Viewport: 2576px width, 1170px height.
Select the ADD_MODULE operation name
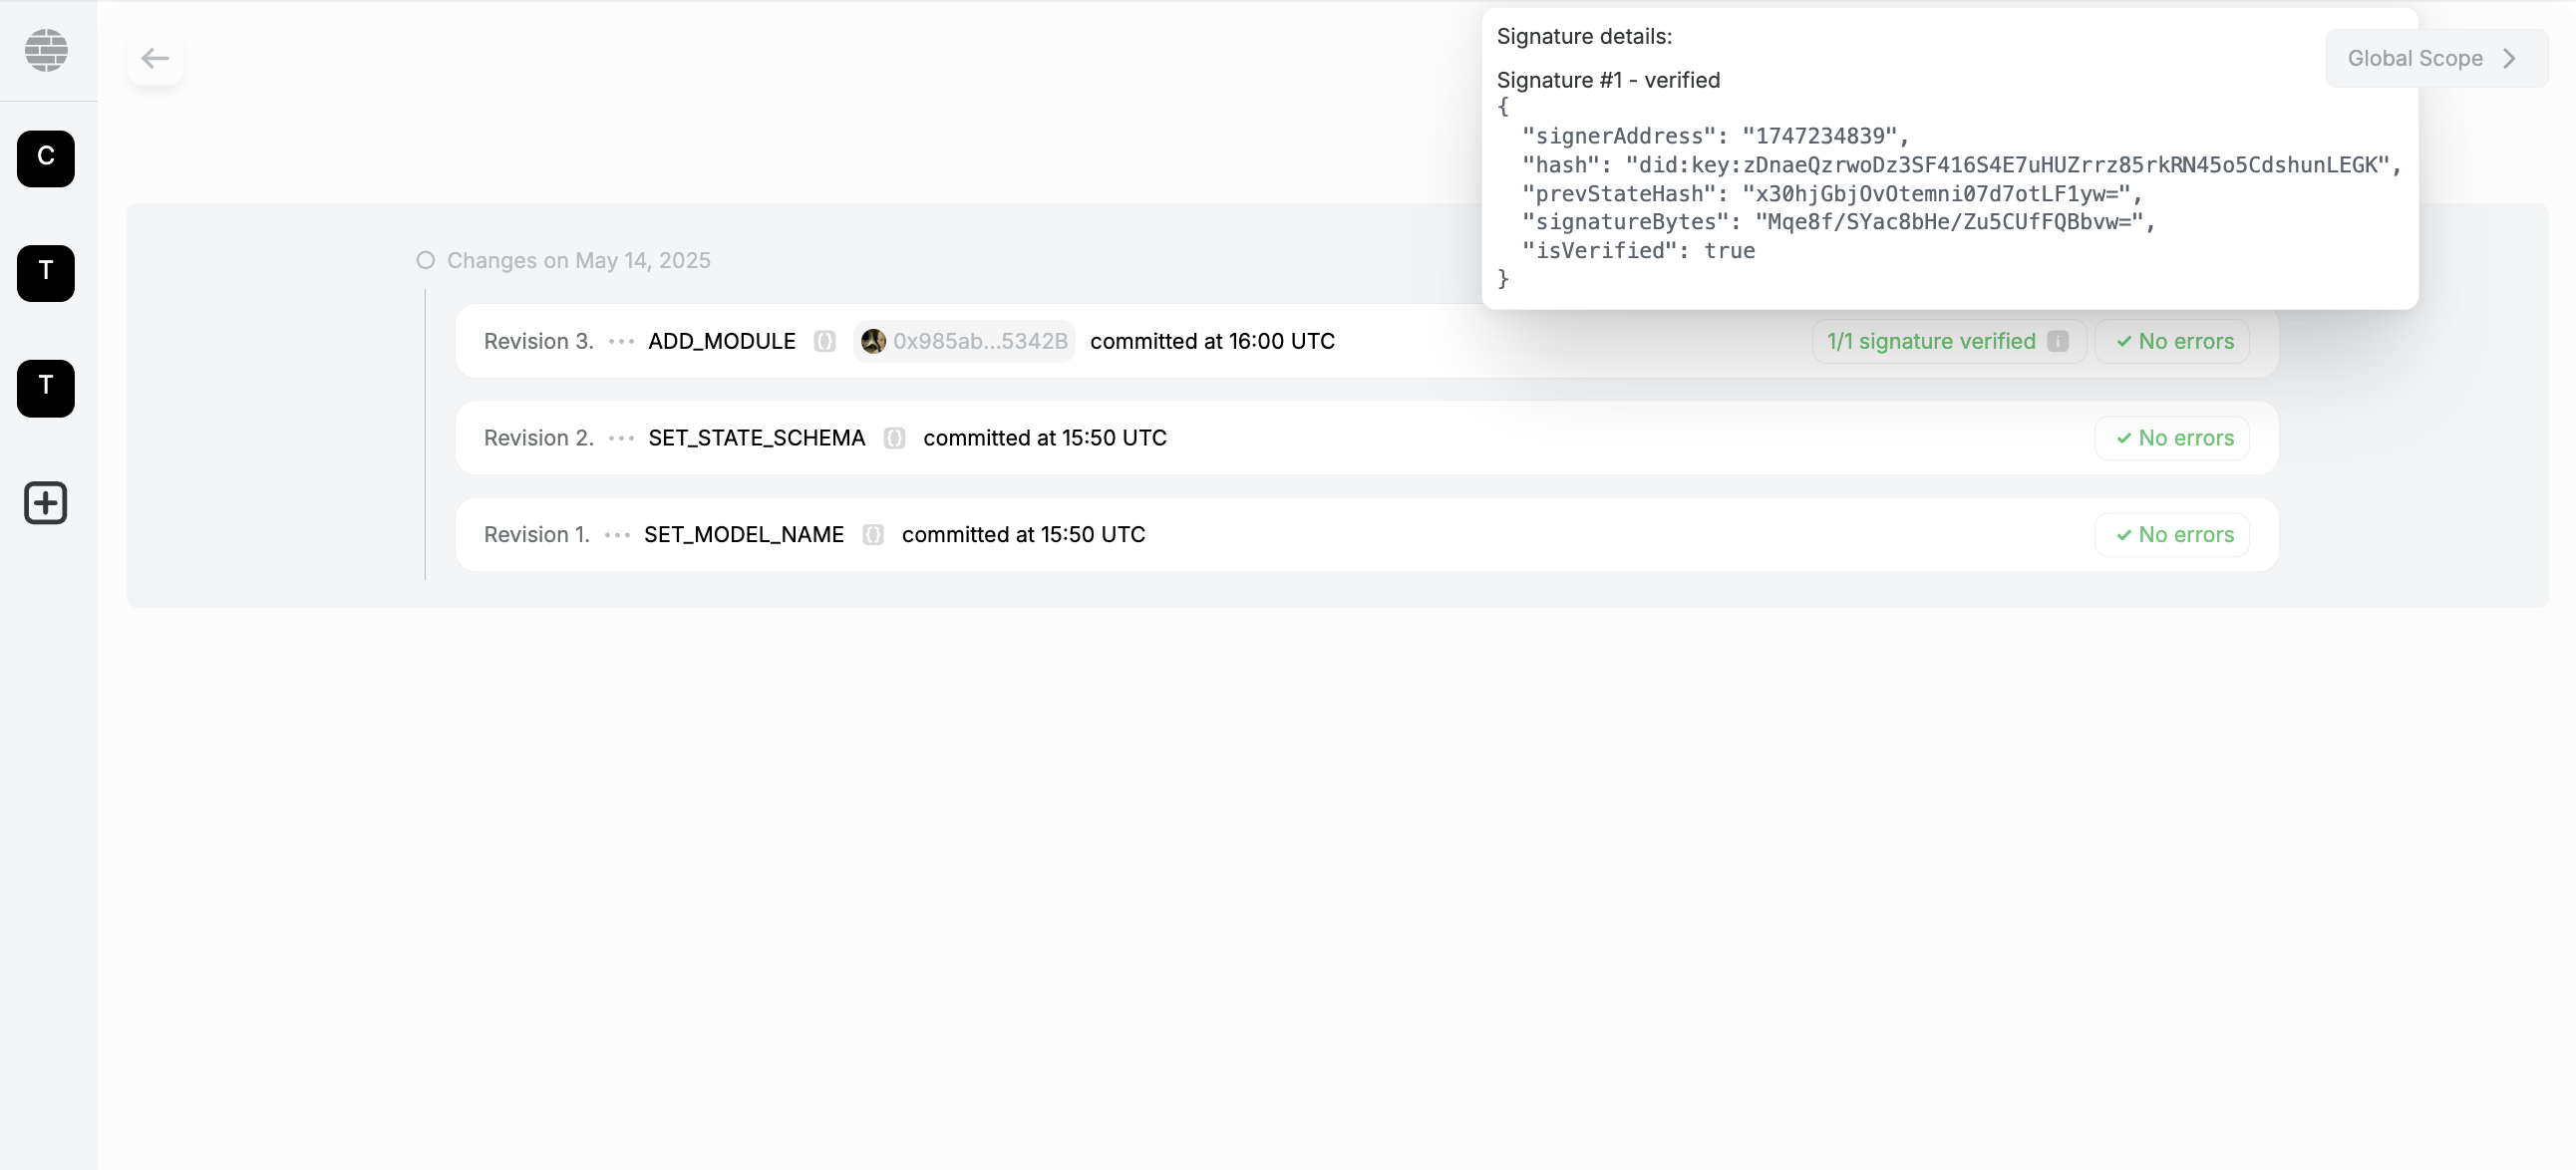[x=721, y=341]
